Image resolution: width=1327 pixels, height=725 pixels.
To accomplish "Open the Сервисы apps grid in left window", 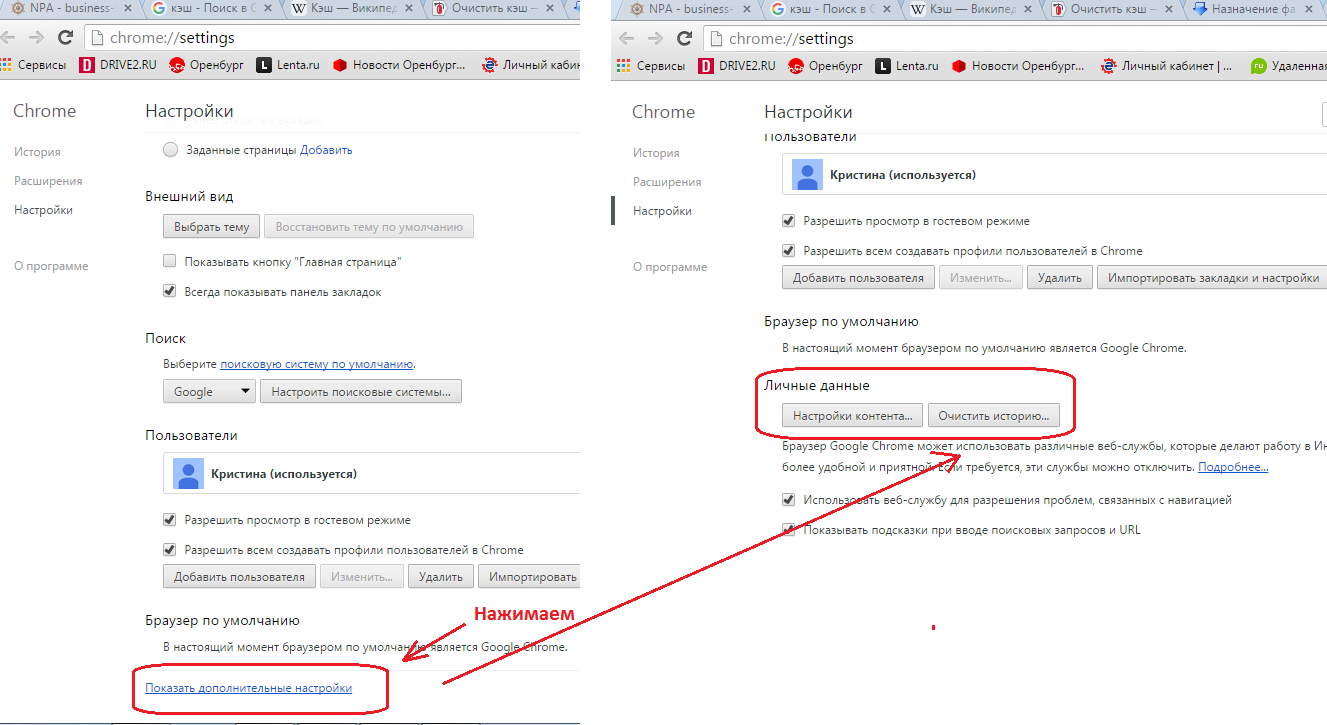I will click(34, 65).
